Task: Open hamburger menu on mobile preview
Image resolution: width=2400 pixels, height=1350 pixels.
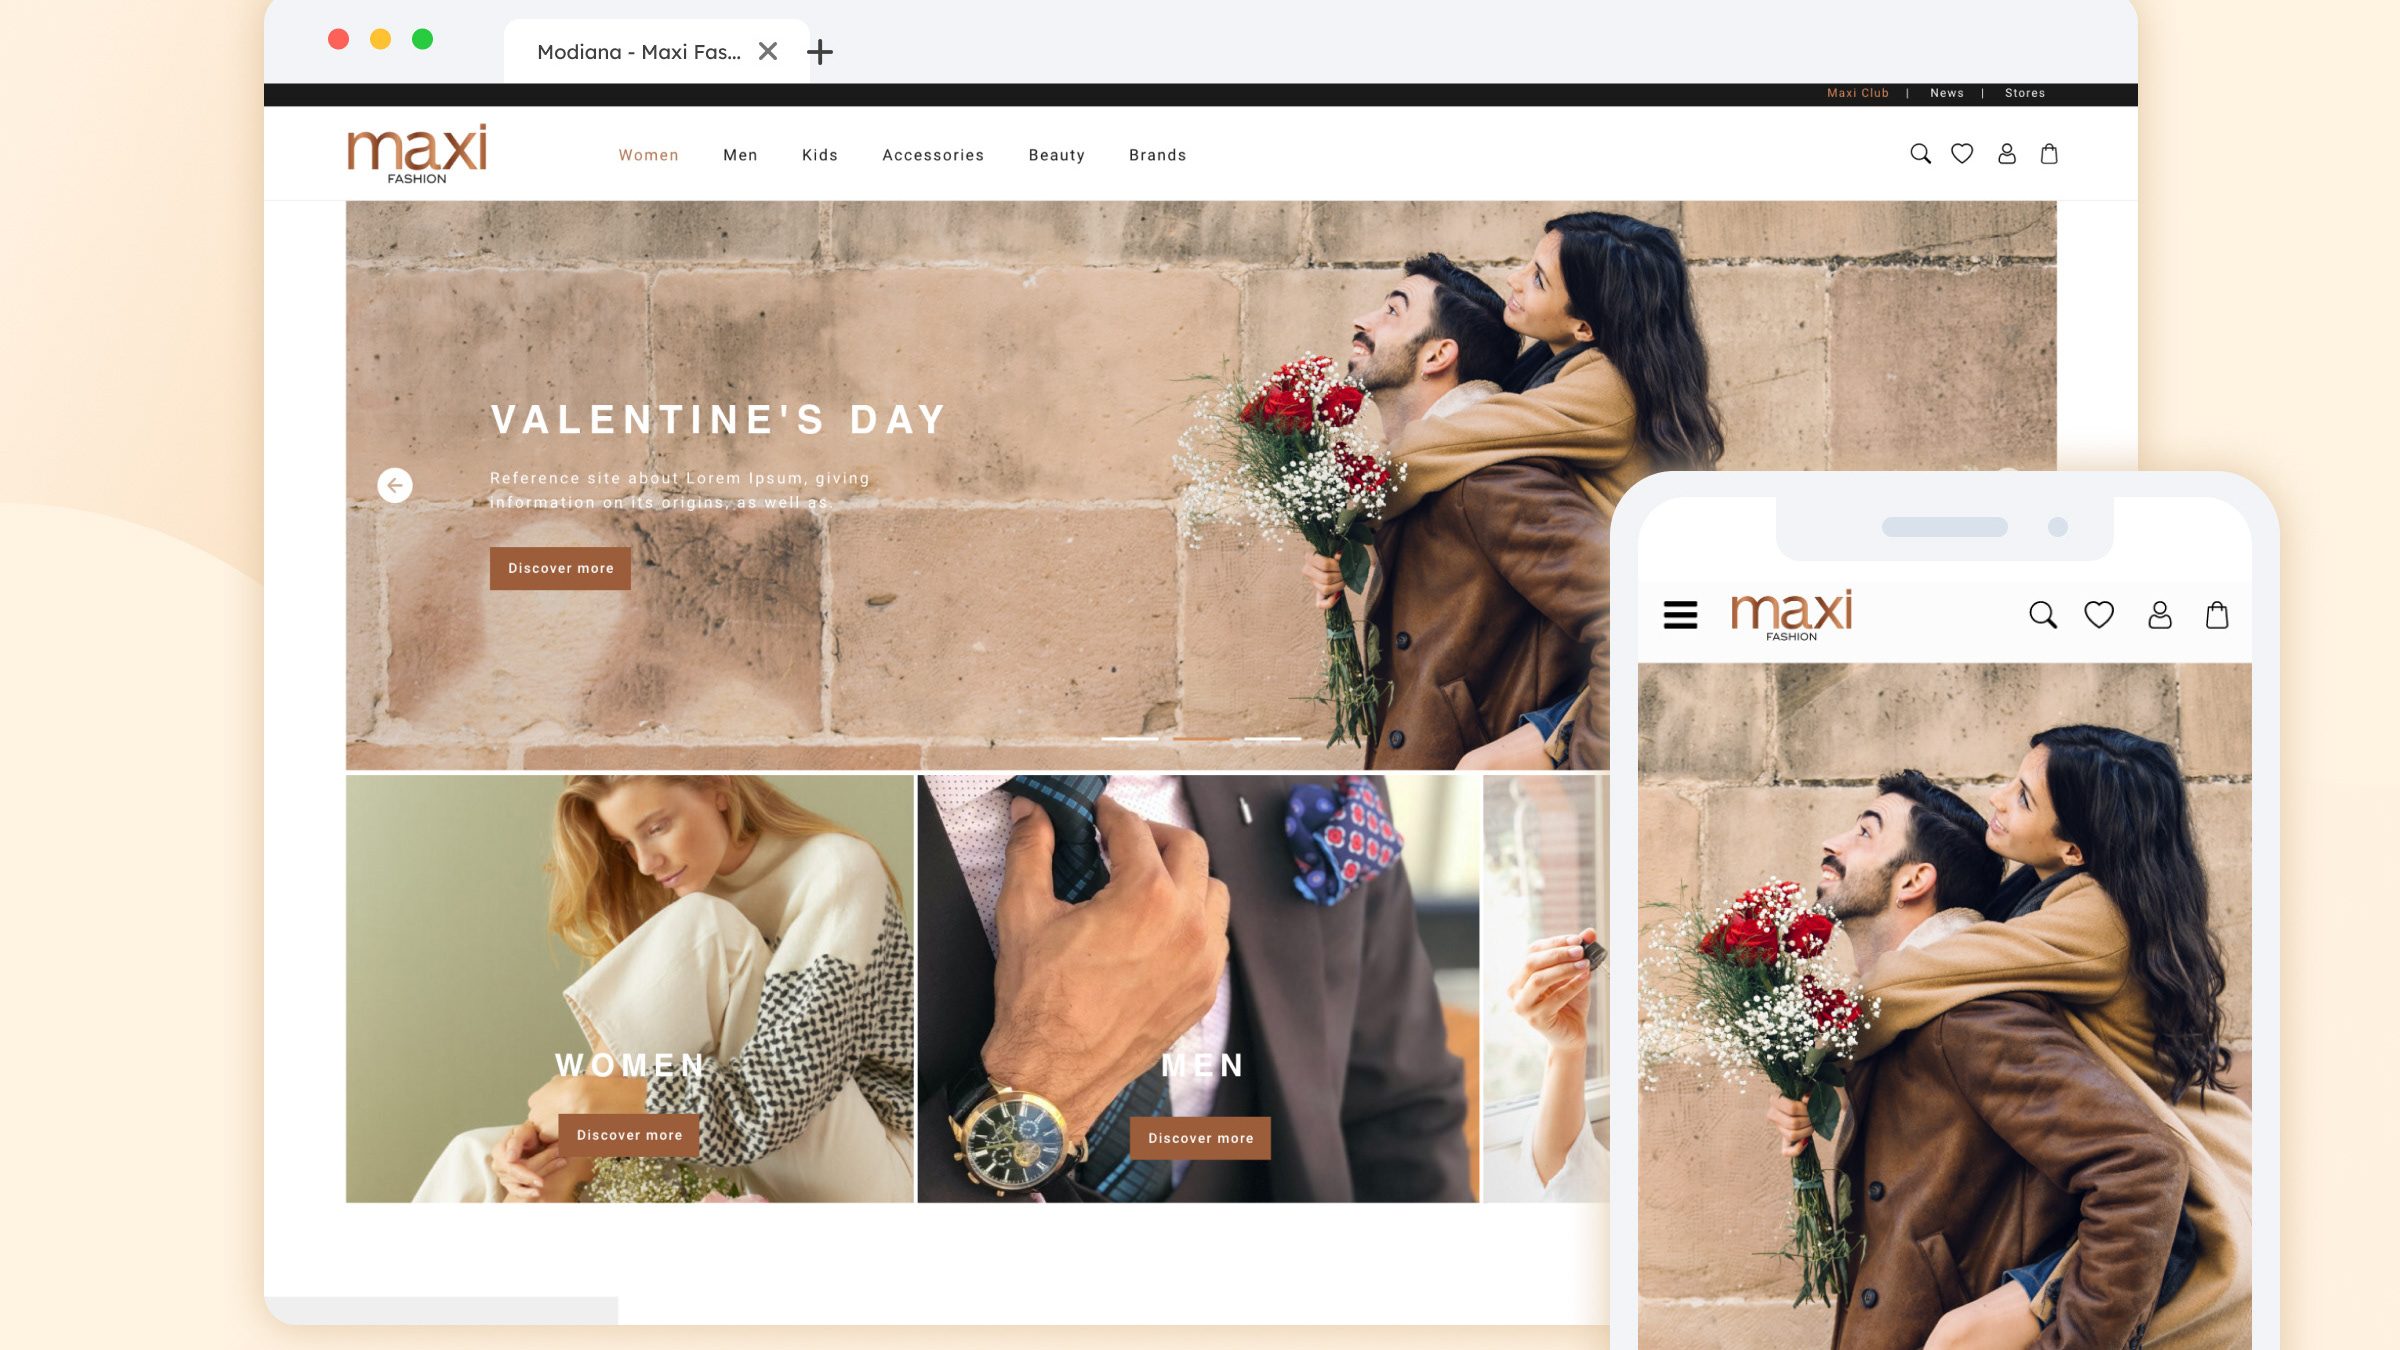Action: [1680, 614]
